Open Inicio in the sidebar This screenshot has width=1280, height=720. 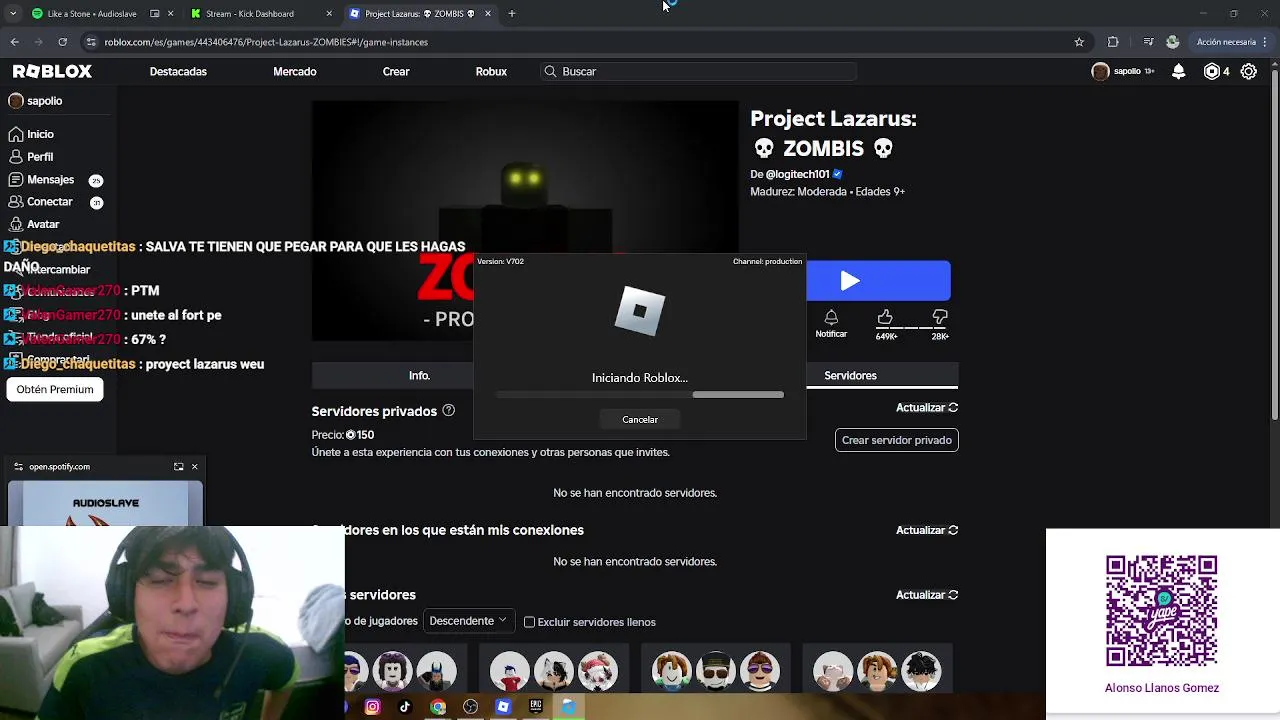[x=31, y=134]
